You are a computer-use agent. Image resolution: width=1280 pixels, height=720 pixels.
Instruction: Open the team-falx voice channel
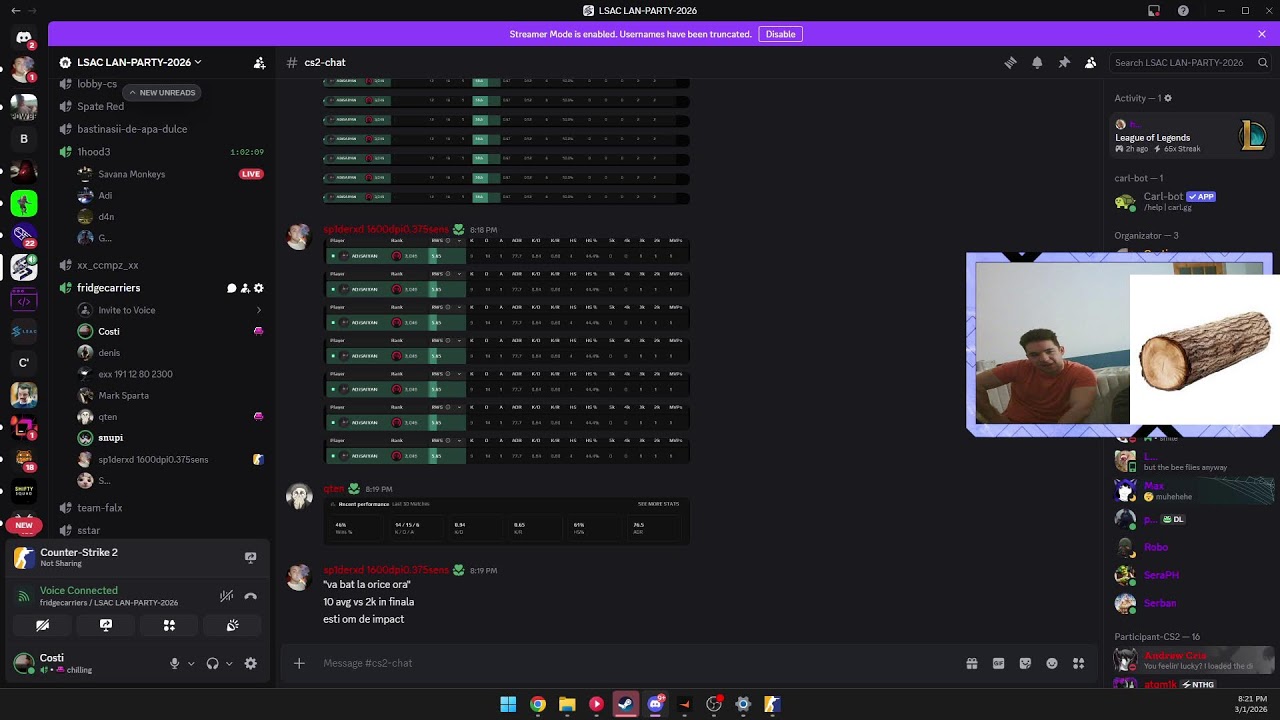click(100, 508)
